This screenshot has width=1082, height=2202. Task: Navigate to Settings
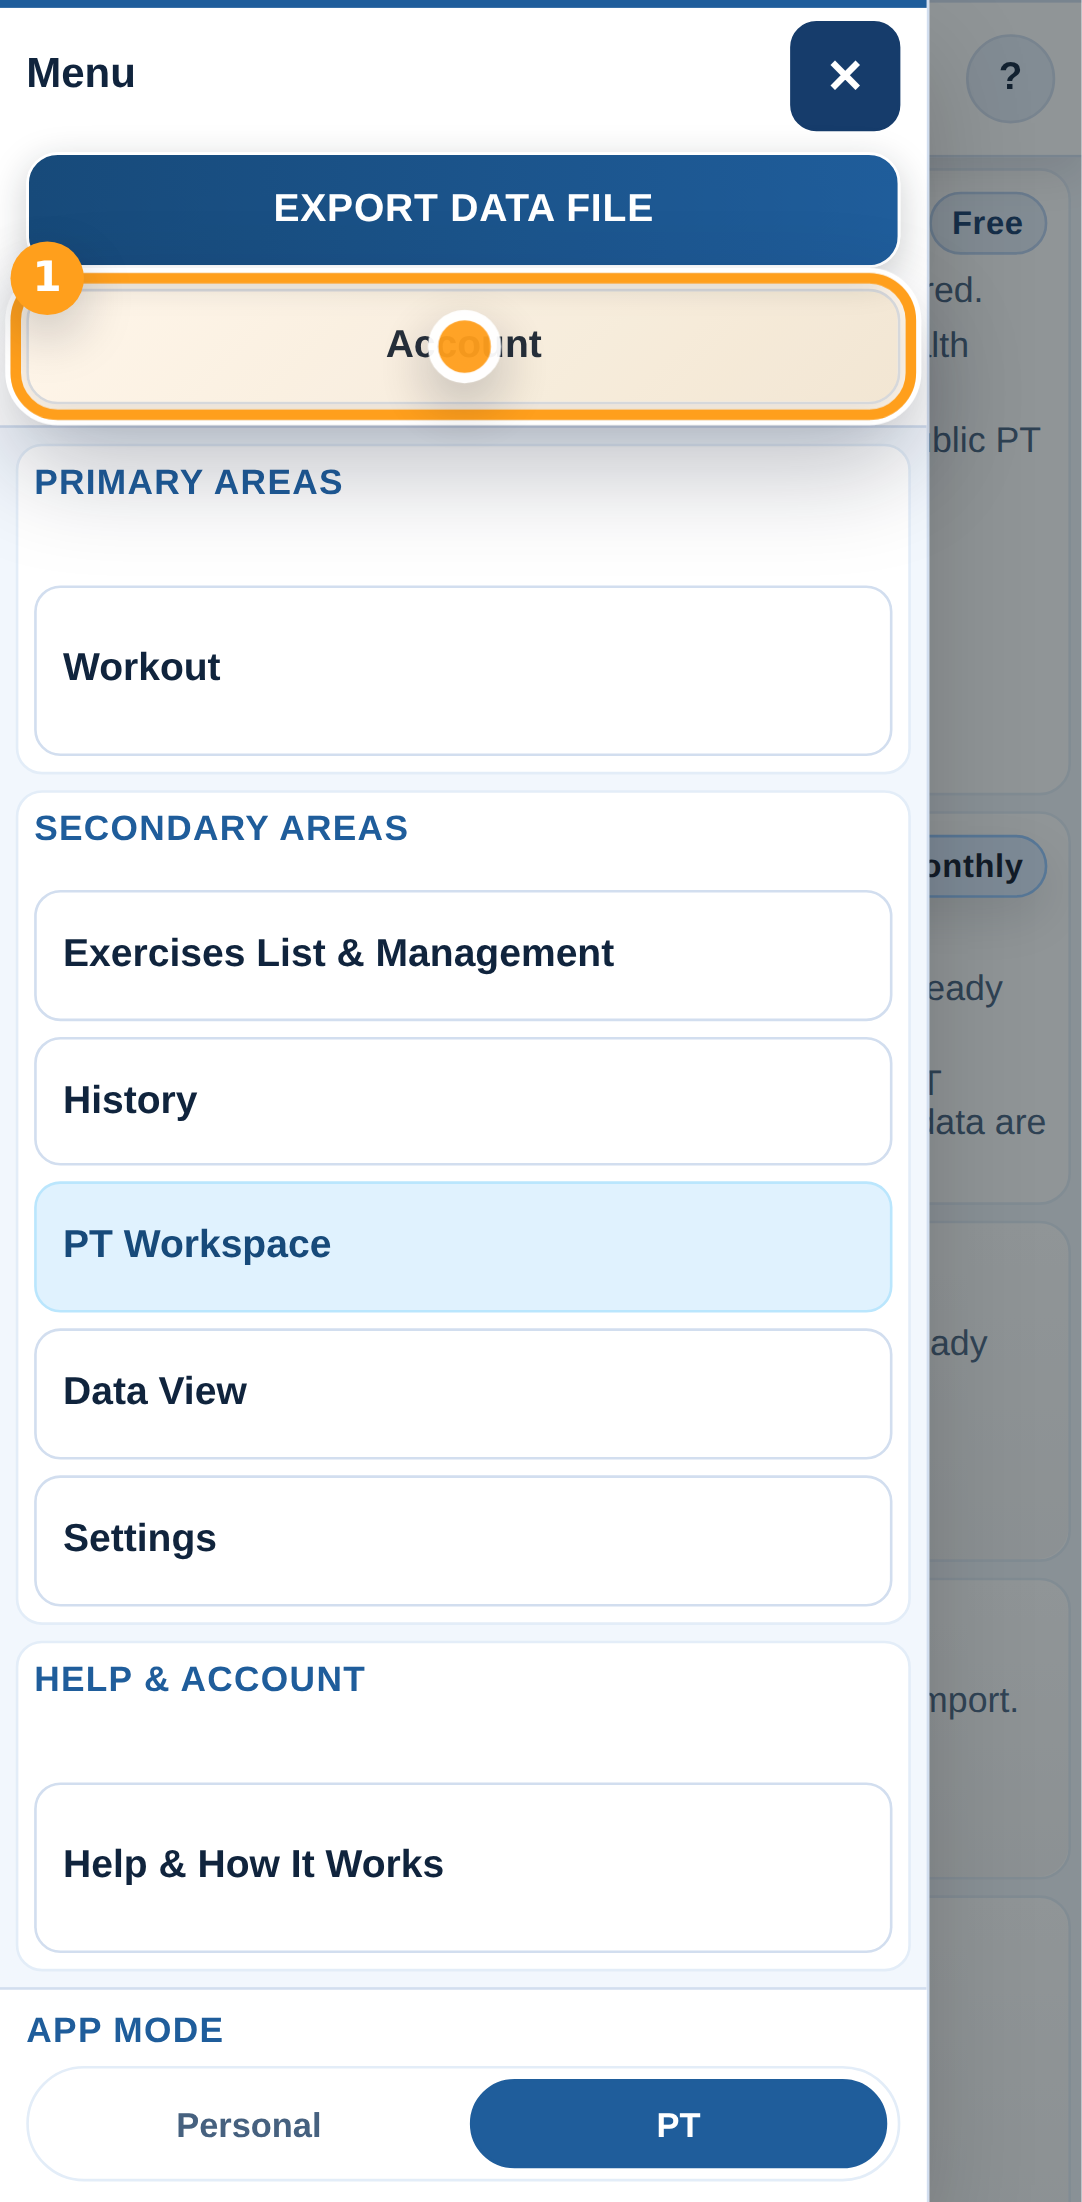point(463,1540)
